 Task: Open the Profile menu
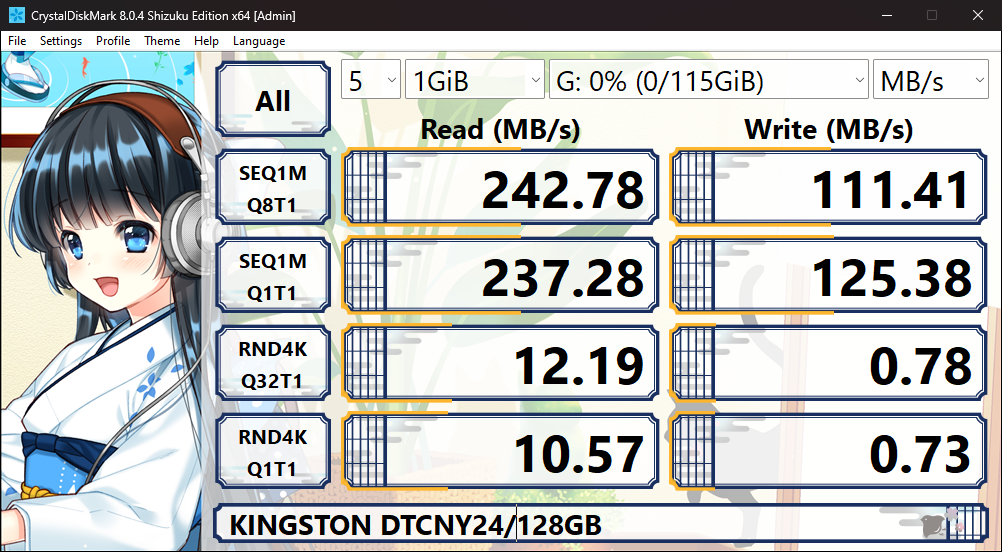coord(113,41)
